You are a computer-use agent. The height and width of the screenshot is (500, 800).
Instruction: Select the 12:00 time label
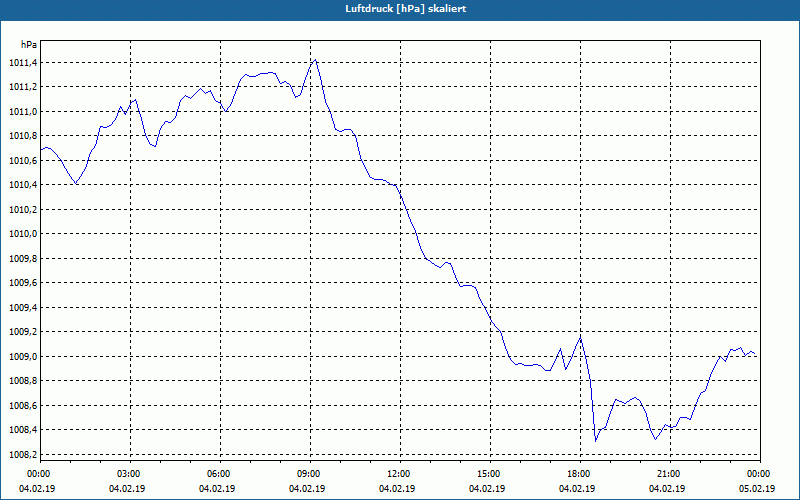click(x=398, y=474)
